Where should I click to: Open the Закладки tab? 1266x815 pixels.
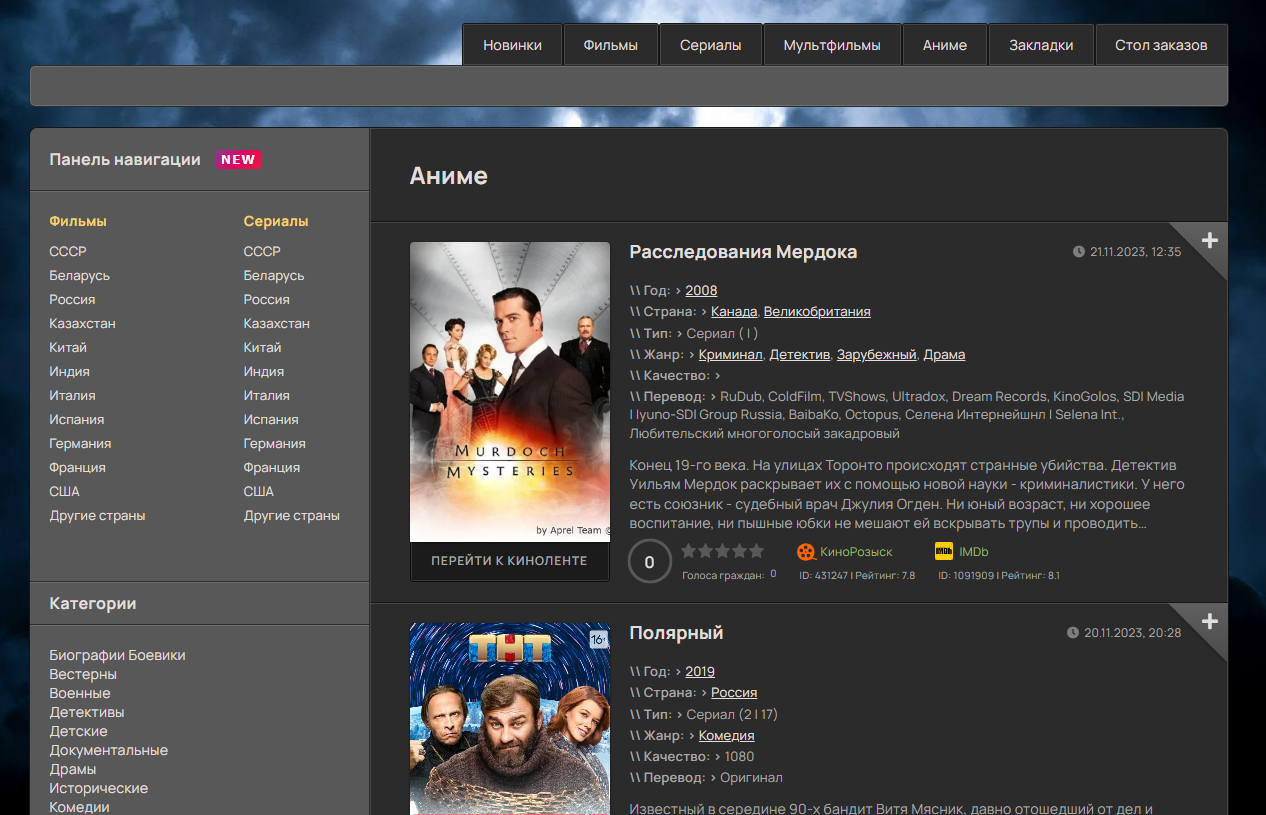[1041, 45]
